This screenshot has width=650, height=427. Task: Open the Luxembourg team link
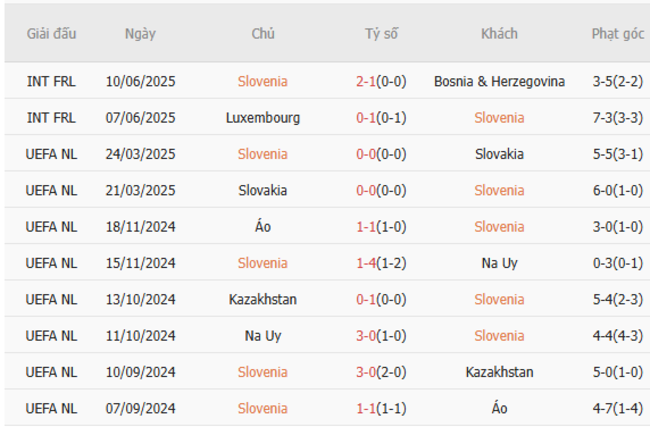click(x=263, y=118)
